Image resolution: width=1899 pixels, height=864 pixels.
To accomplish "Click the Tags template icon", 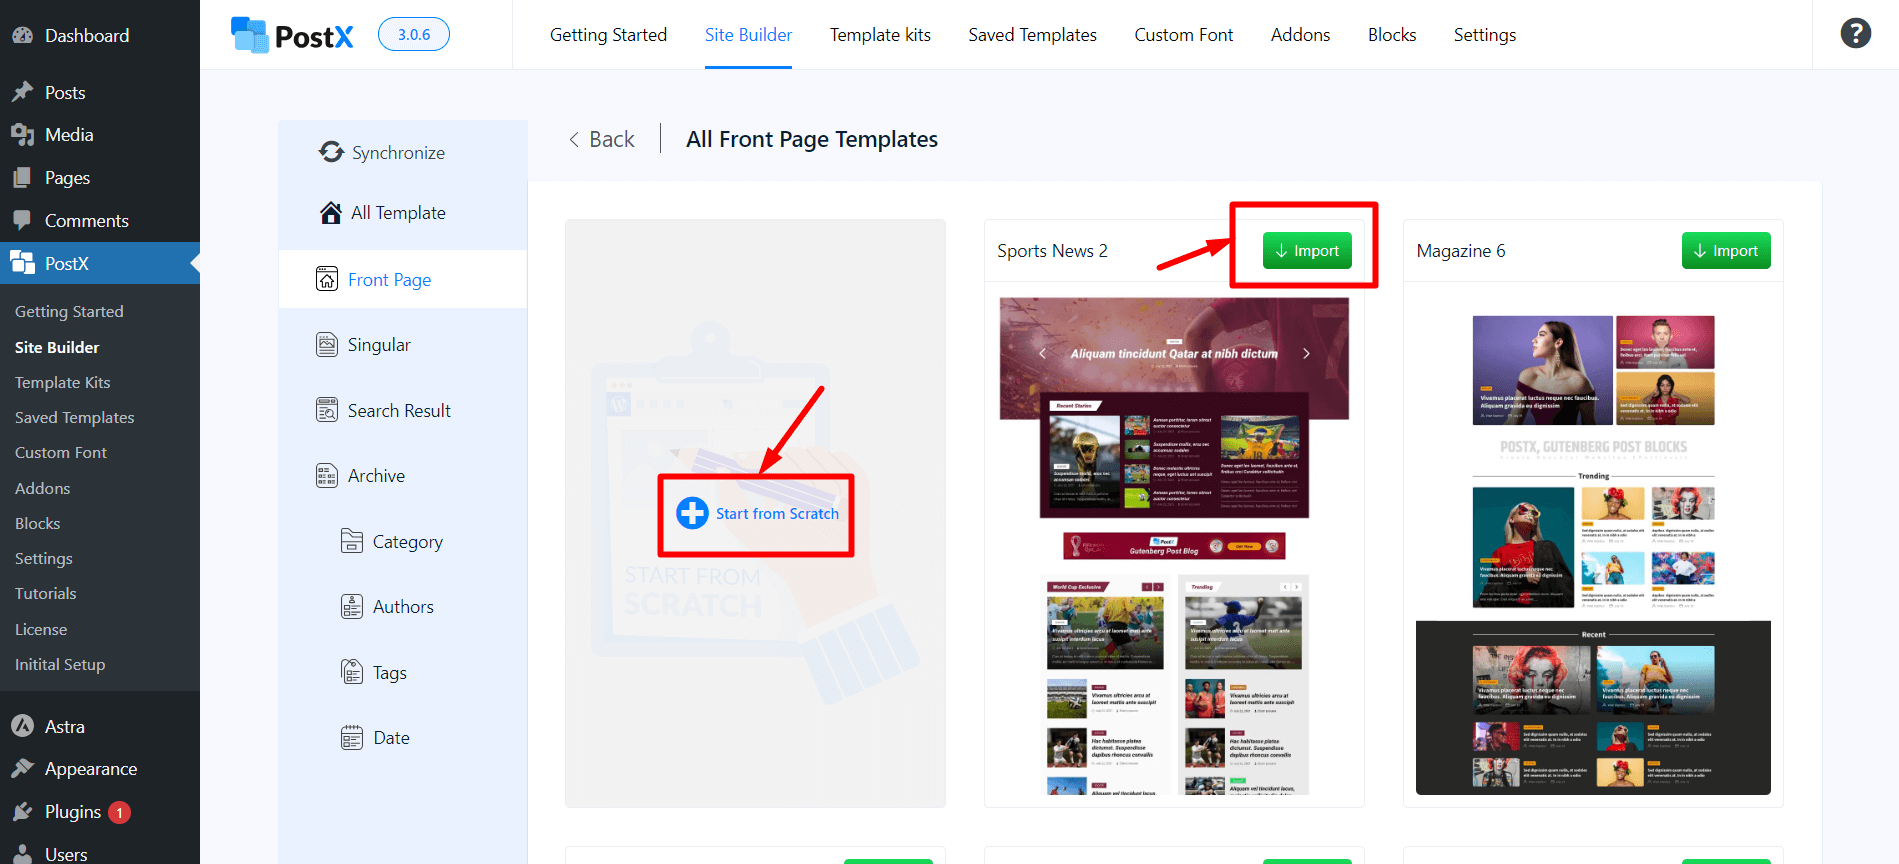I will pyautogui.click(x=352, y=672).
